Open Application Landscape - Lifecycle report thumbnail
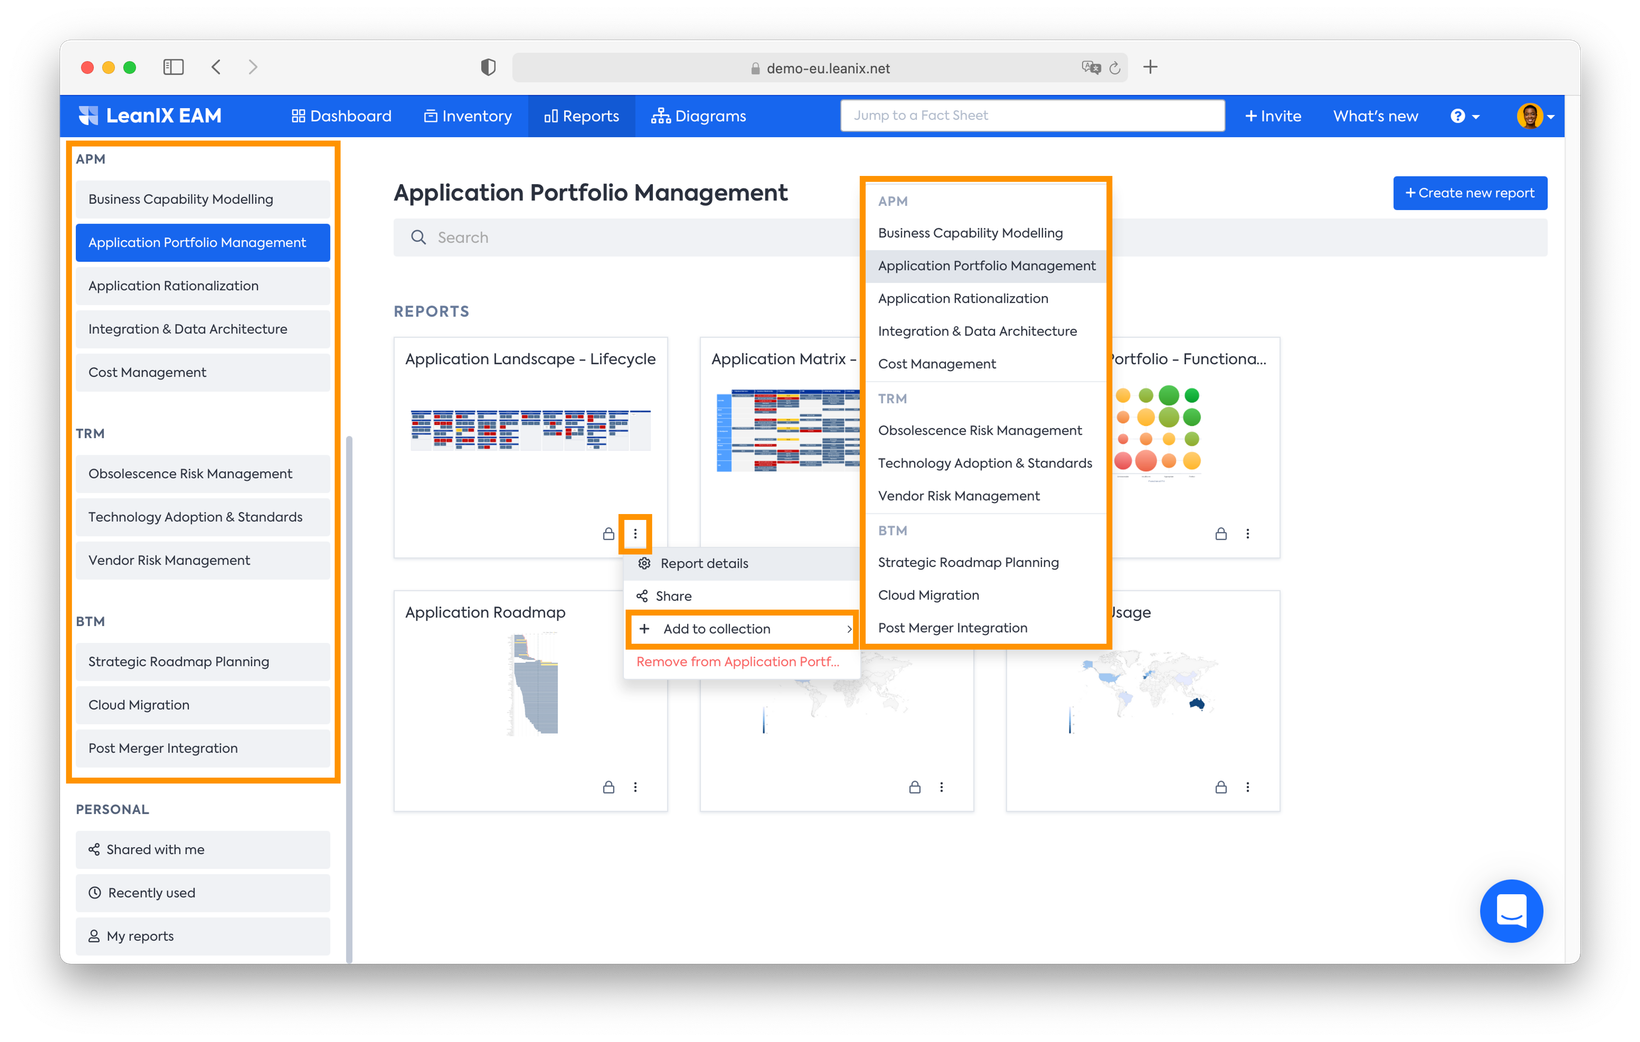The width and height of the screenshot is (1640, 1042). (531, 430)
